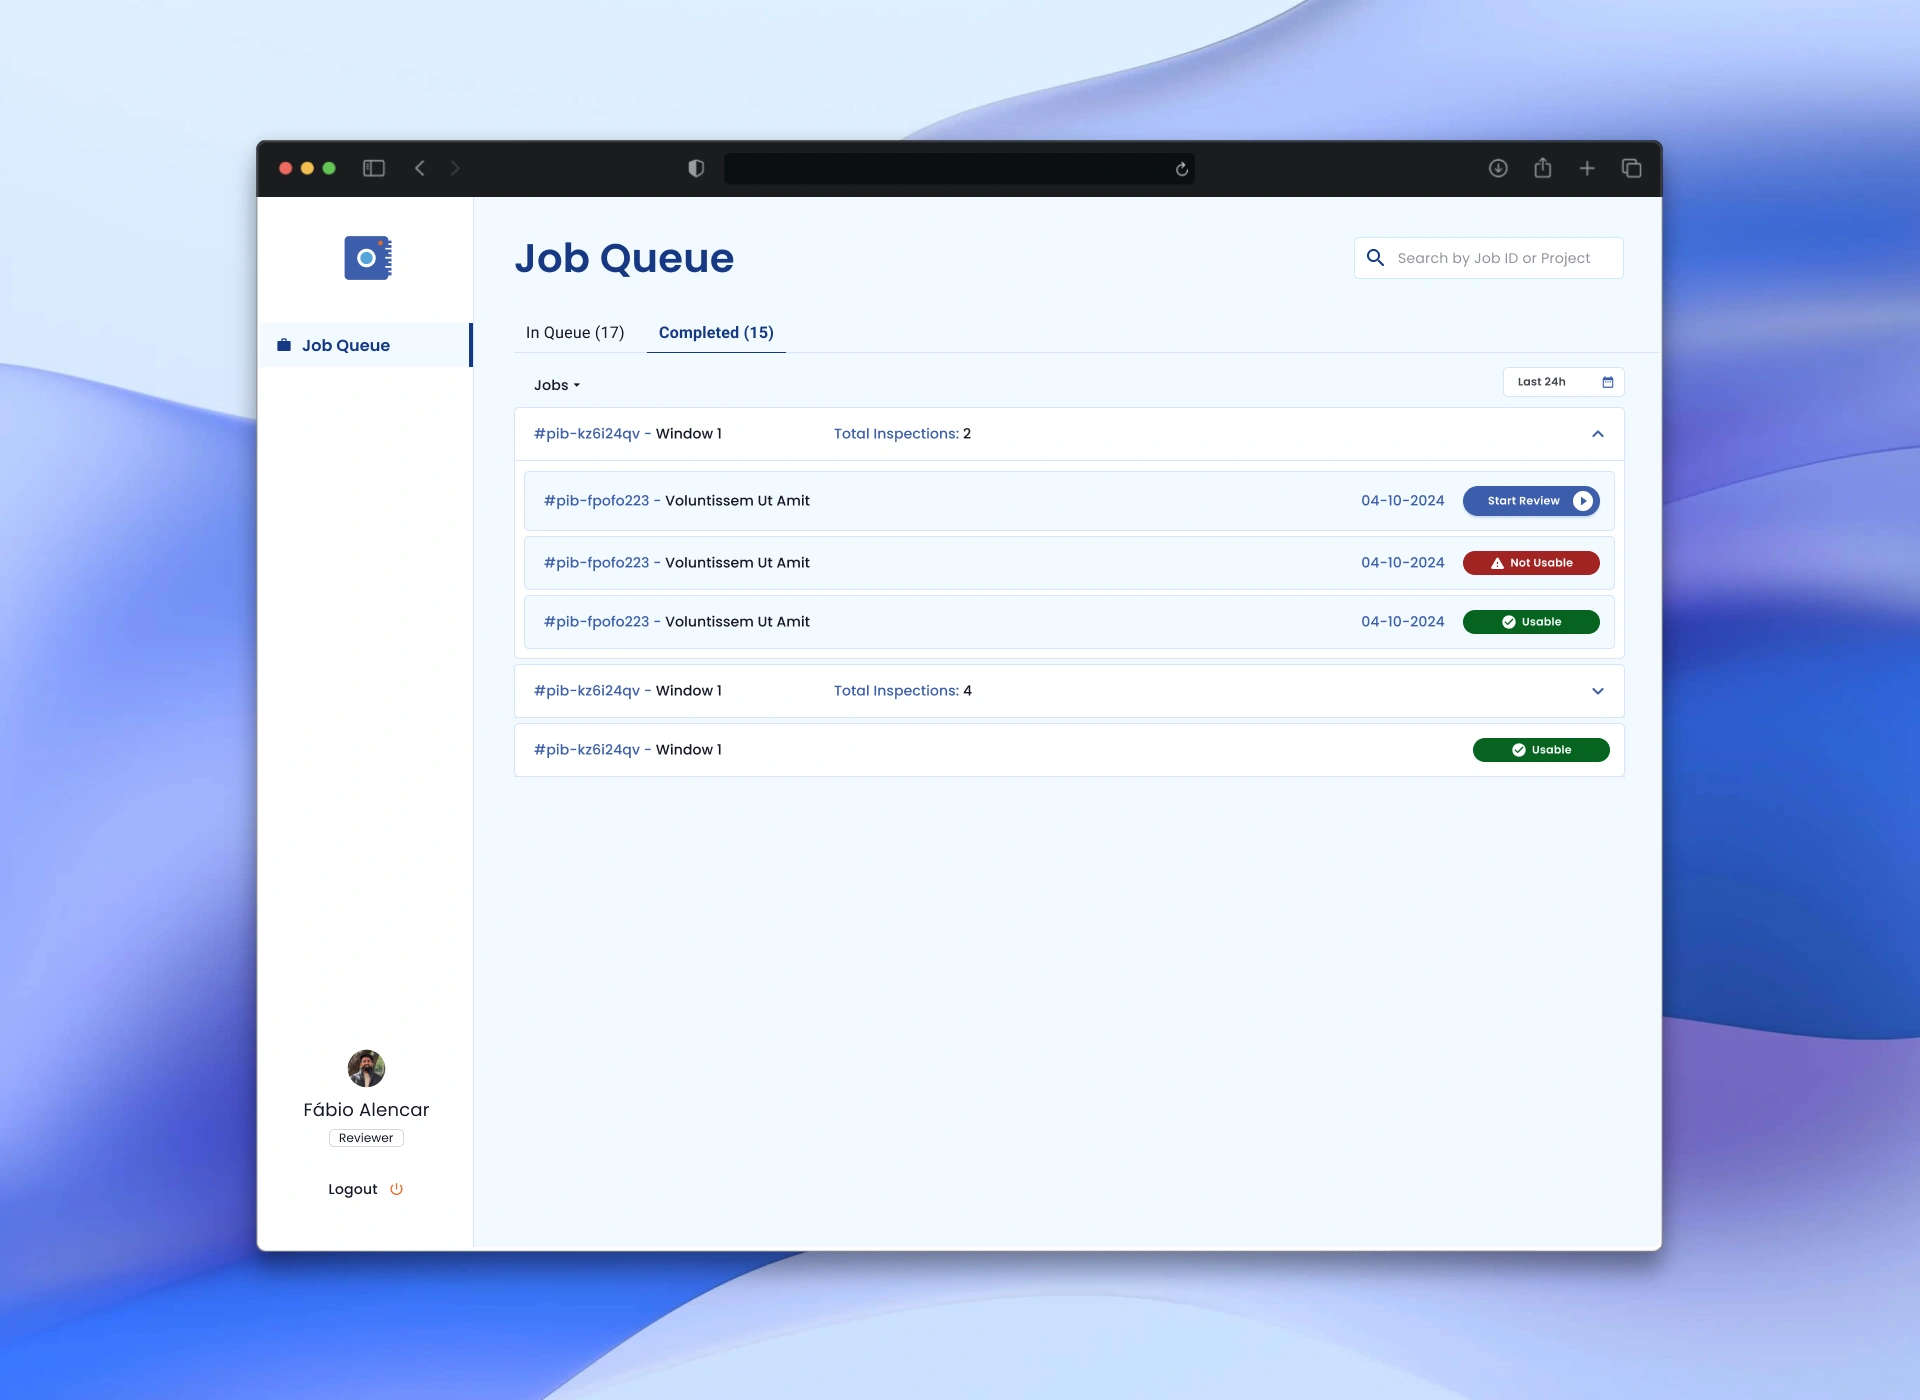Open the browser downloads icon
1920x1400 pixels.
(1497, 168)
